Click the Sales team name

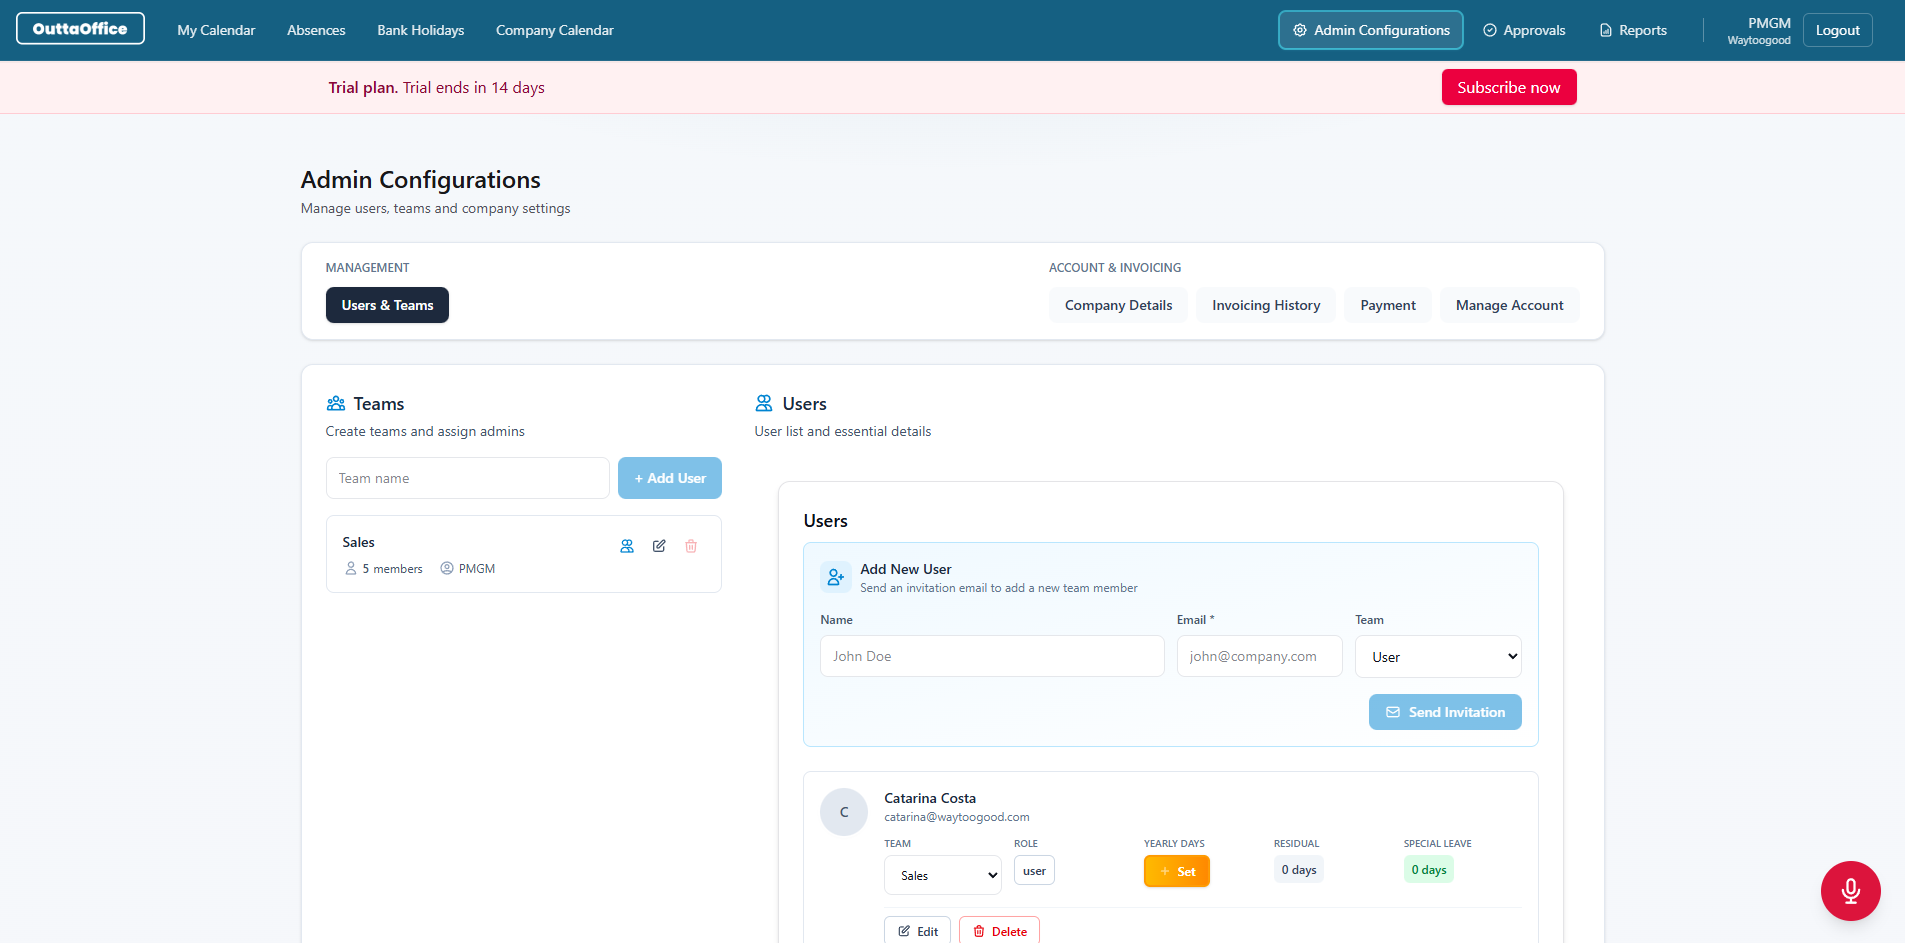pyautogui.click(x=358, y=542)
